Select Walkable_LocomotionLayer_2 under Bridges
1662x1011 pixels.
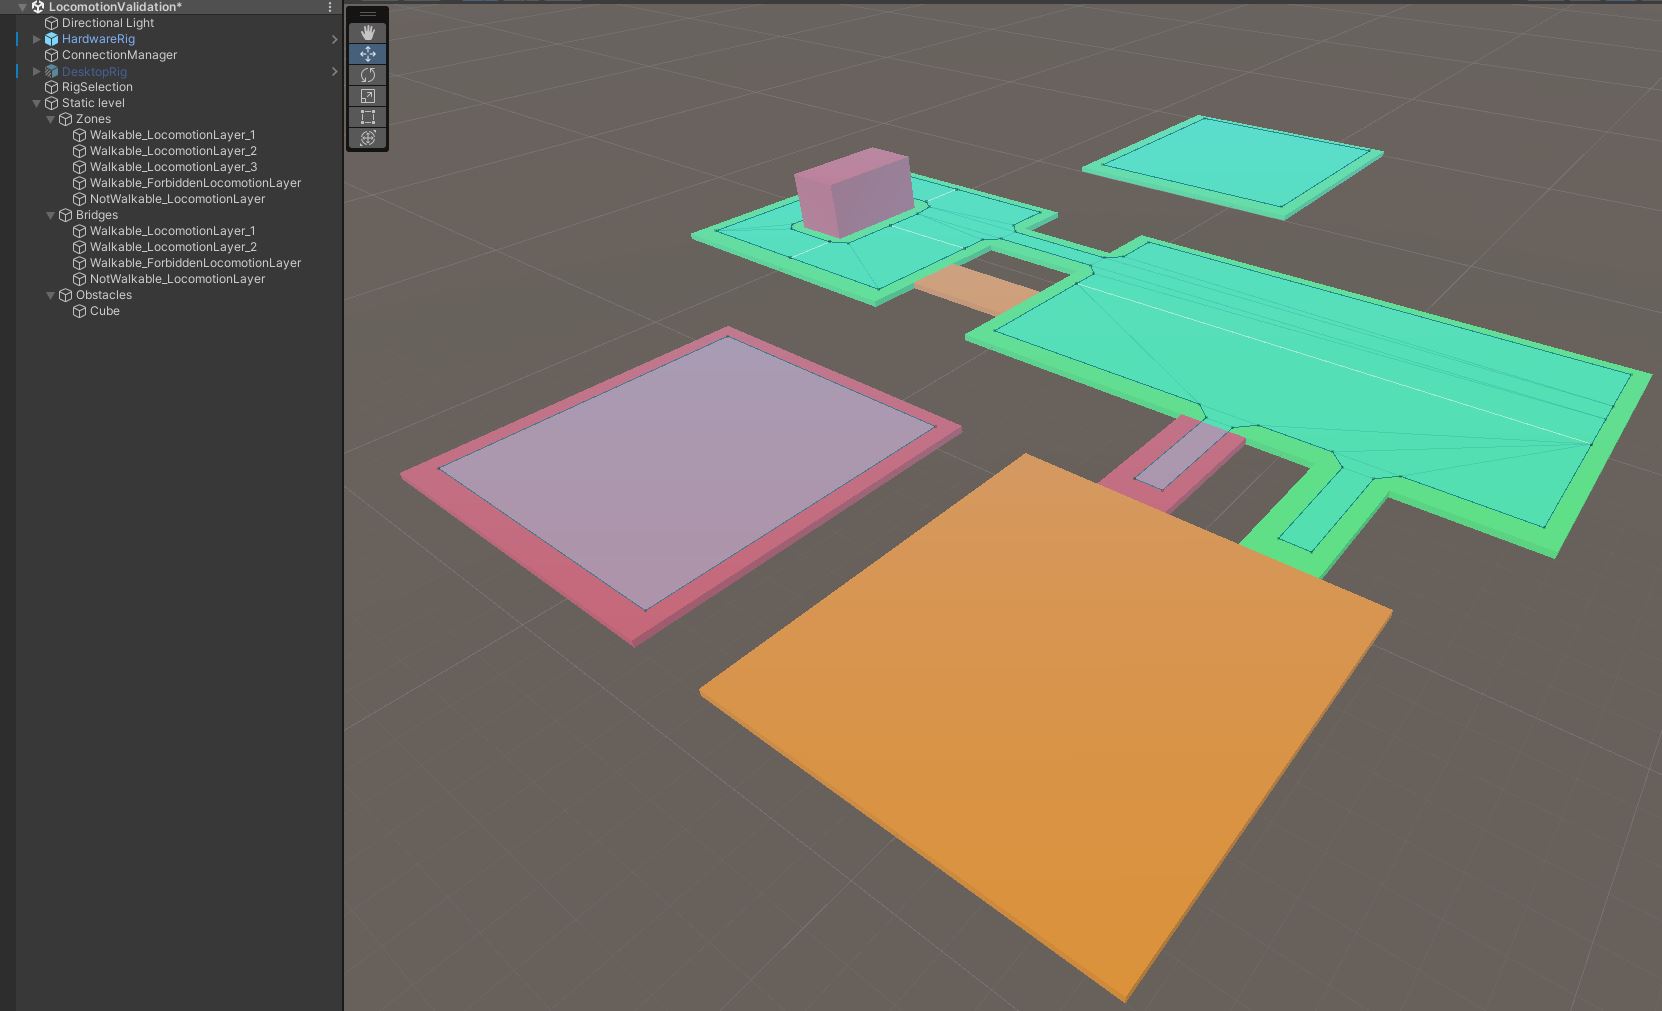(x=173, y=247)
